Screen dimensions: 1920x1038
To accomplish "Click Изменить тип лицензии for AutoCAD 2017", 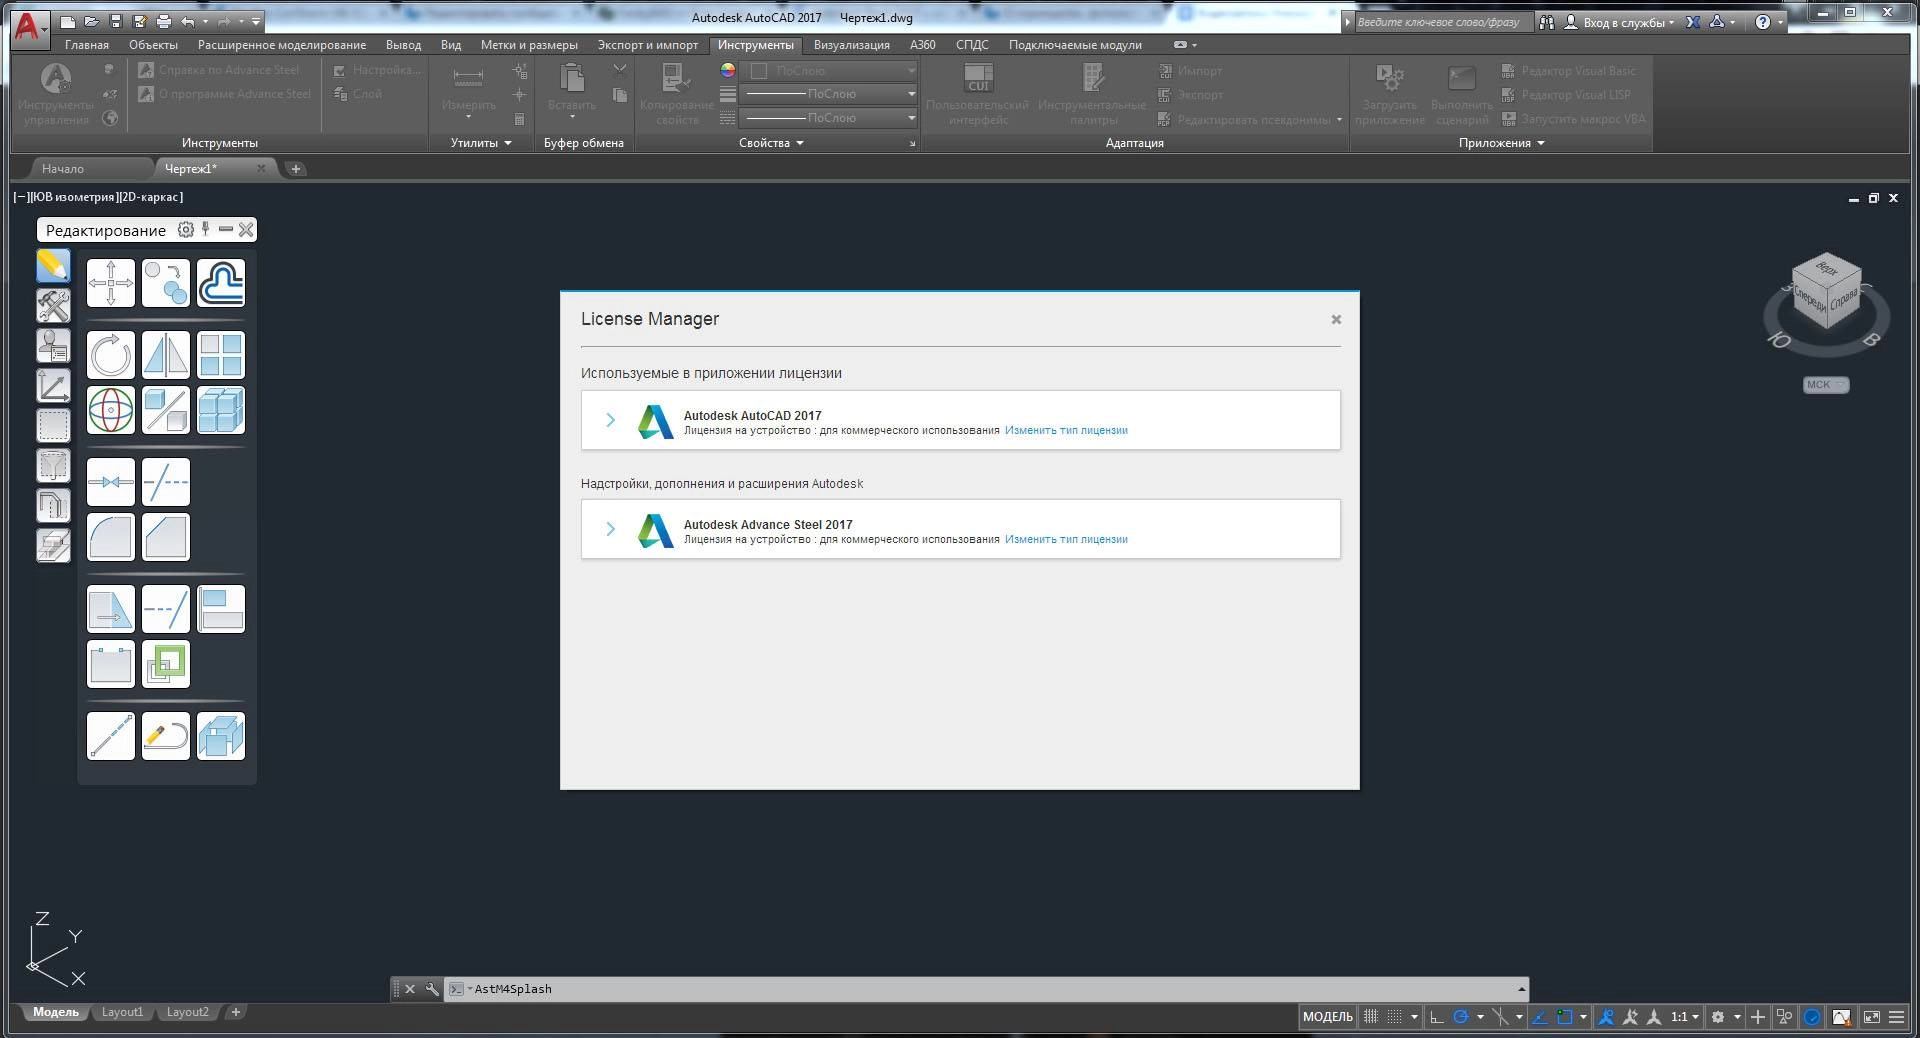I will [x=1066, y=430].
